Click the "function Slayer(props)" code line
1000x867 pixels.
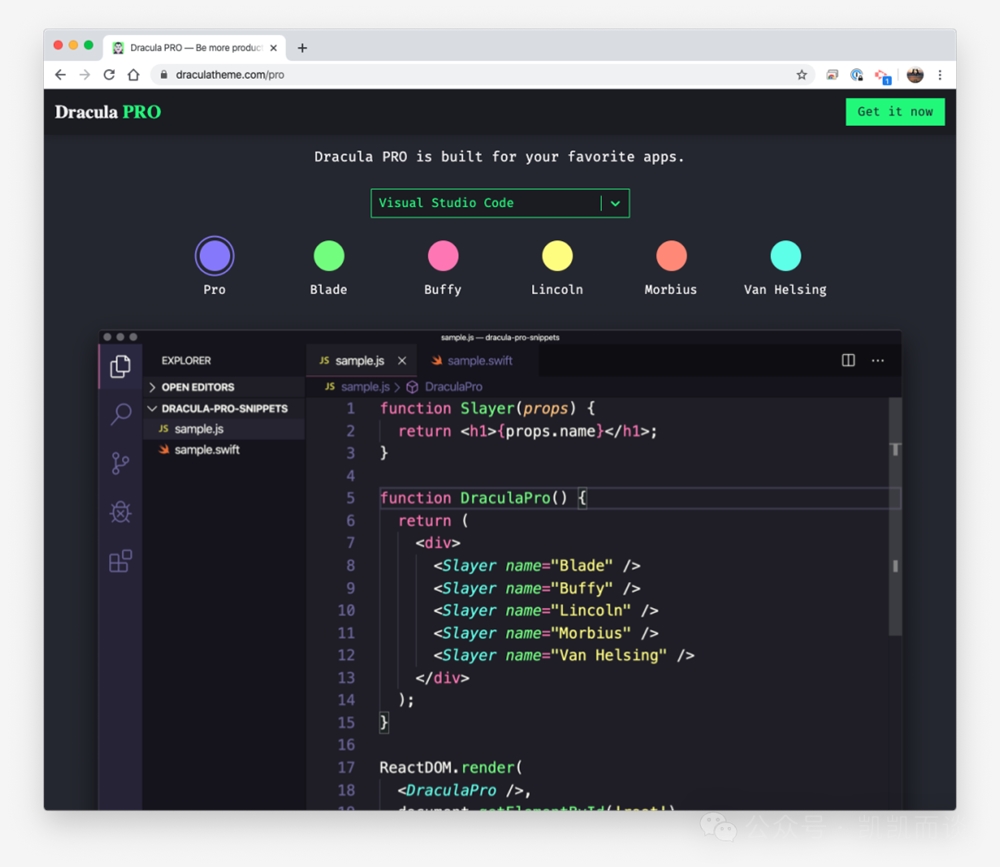click(x=487, y=408)
